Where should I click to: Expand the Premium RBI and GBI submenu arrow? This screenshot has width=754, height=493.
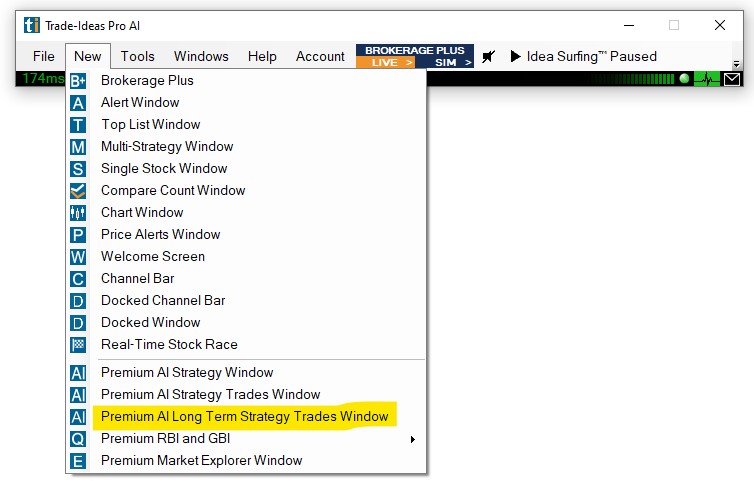click(412, 439)
